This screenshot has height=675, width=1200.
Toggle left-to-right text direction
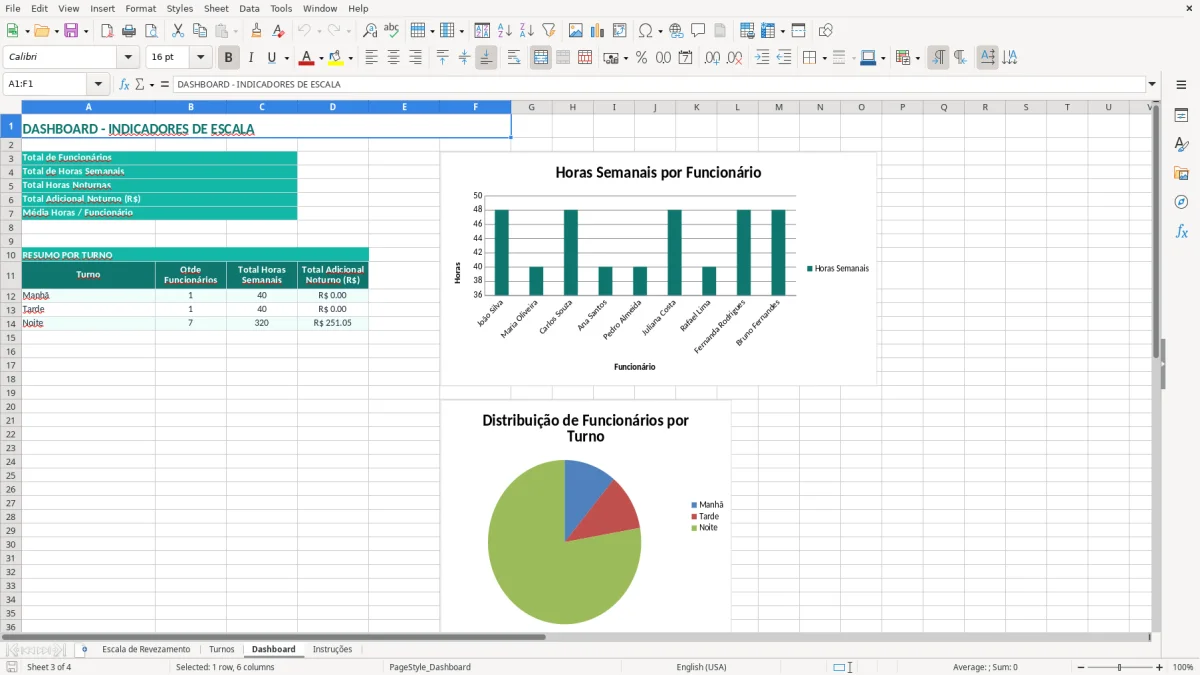click(x=938, y=58)
